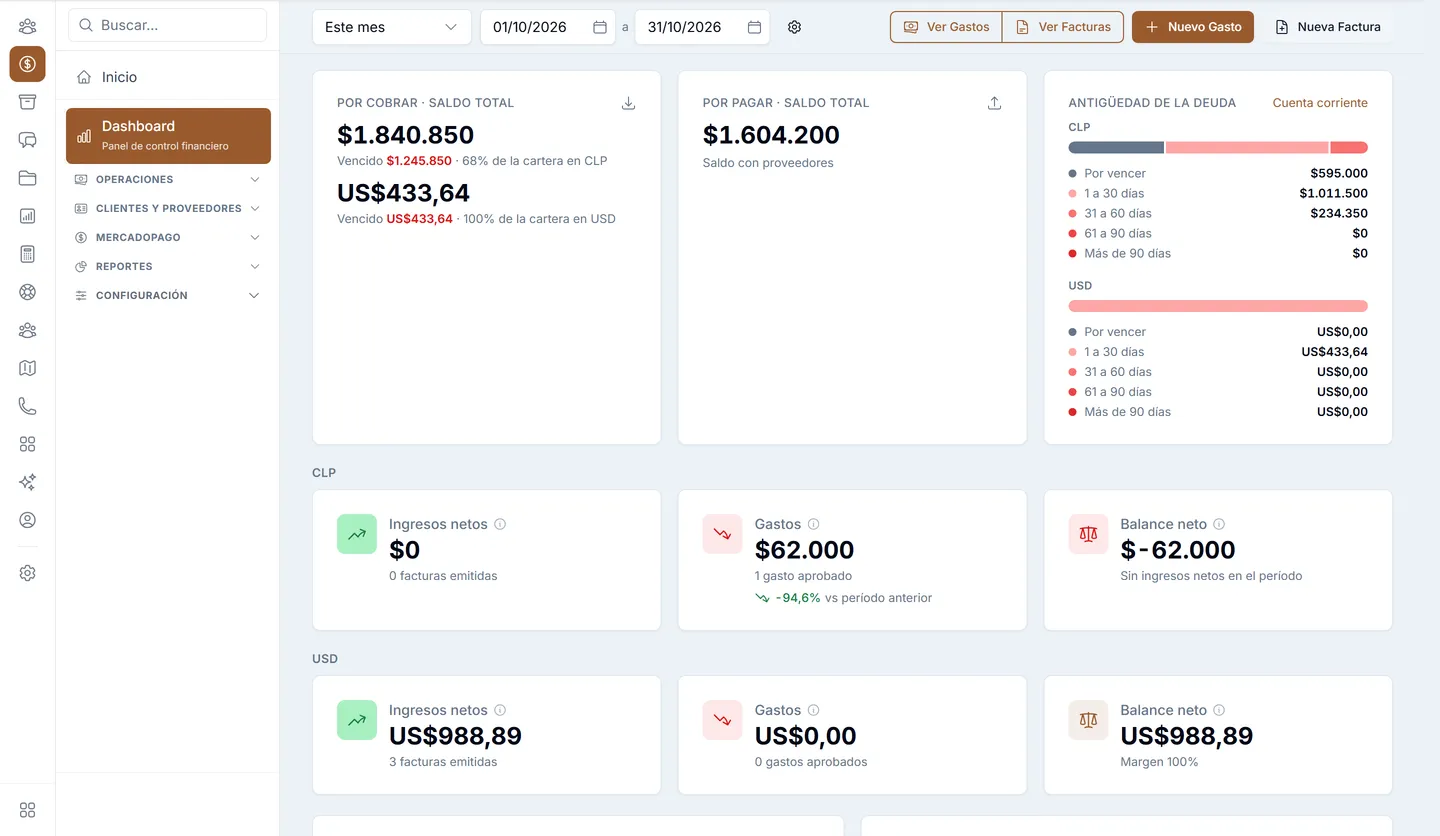
Task: Open the chat bubbles icon in the icon rail
Action: point(27,140)
